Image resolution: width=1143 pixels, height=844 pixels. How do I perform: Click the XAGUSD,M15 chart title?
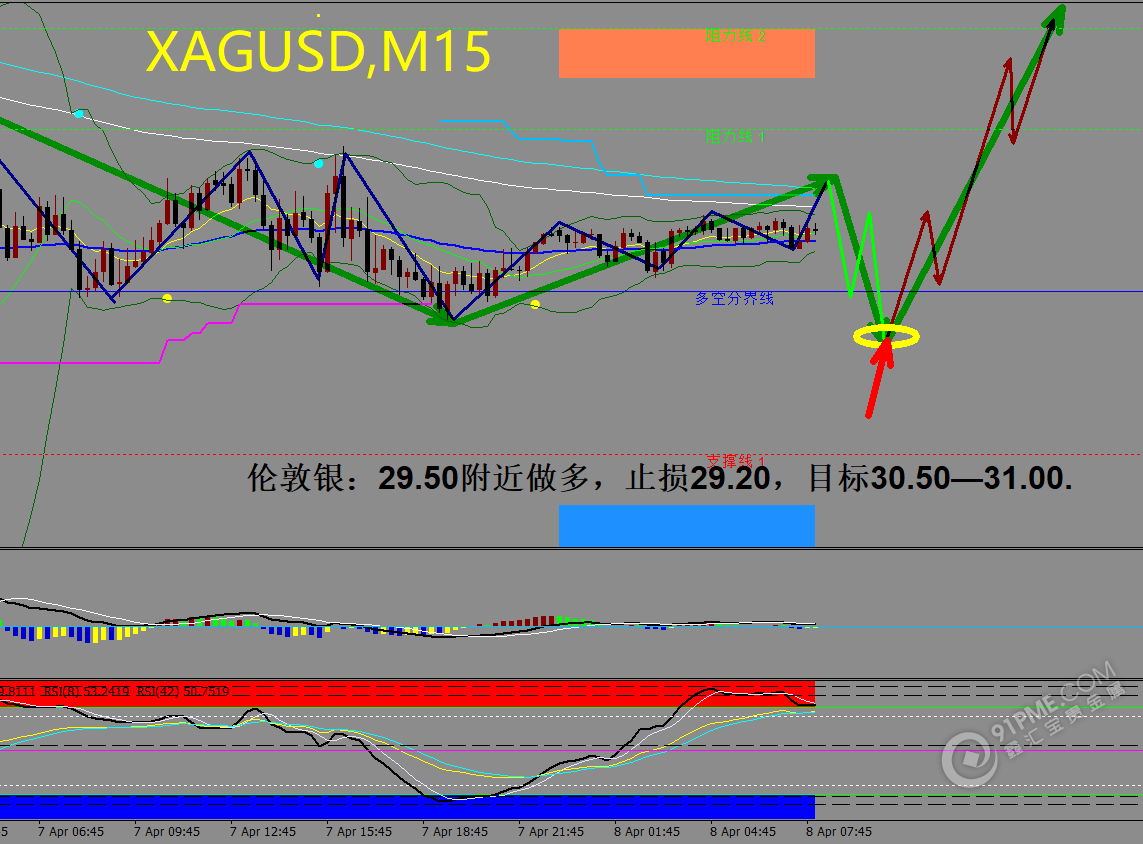318,53
